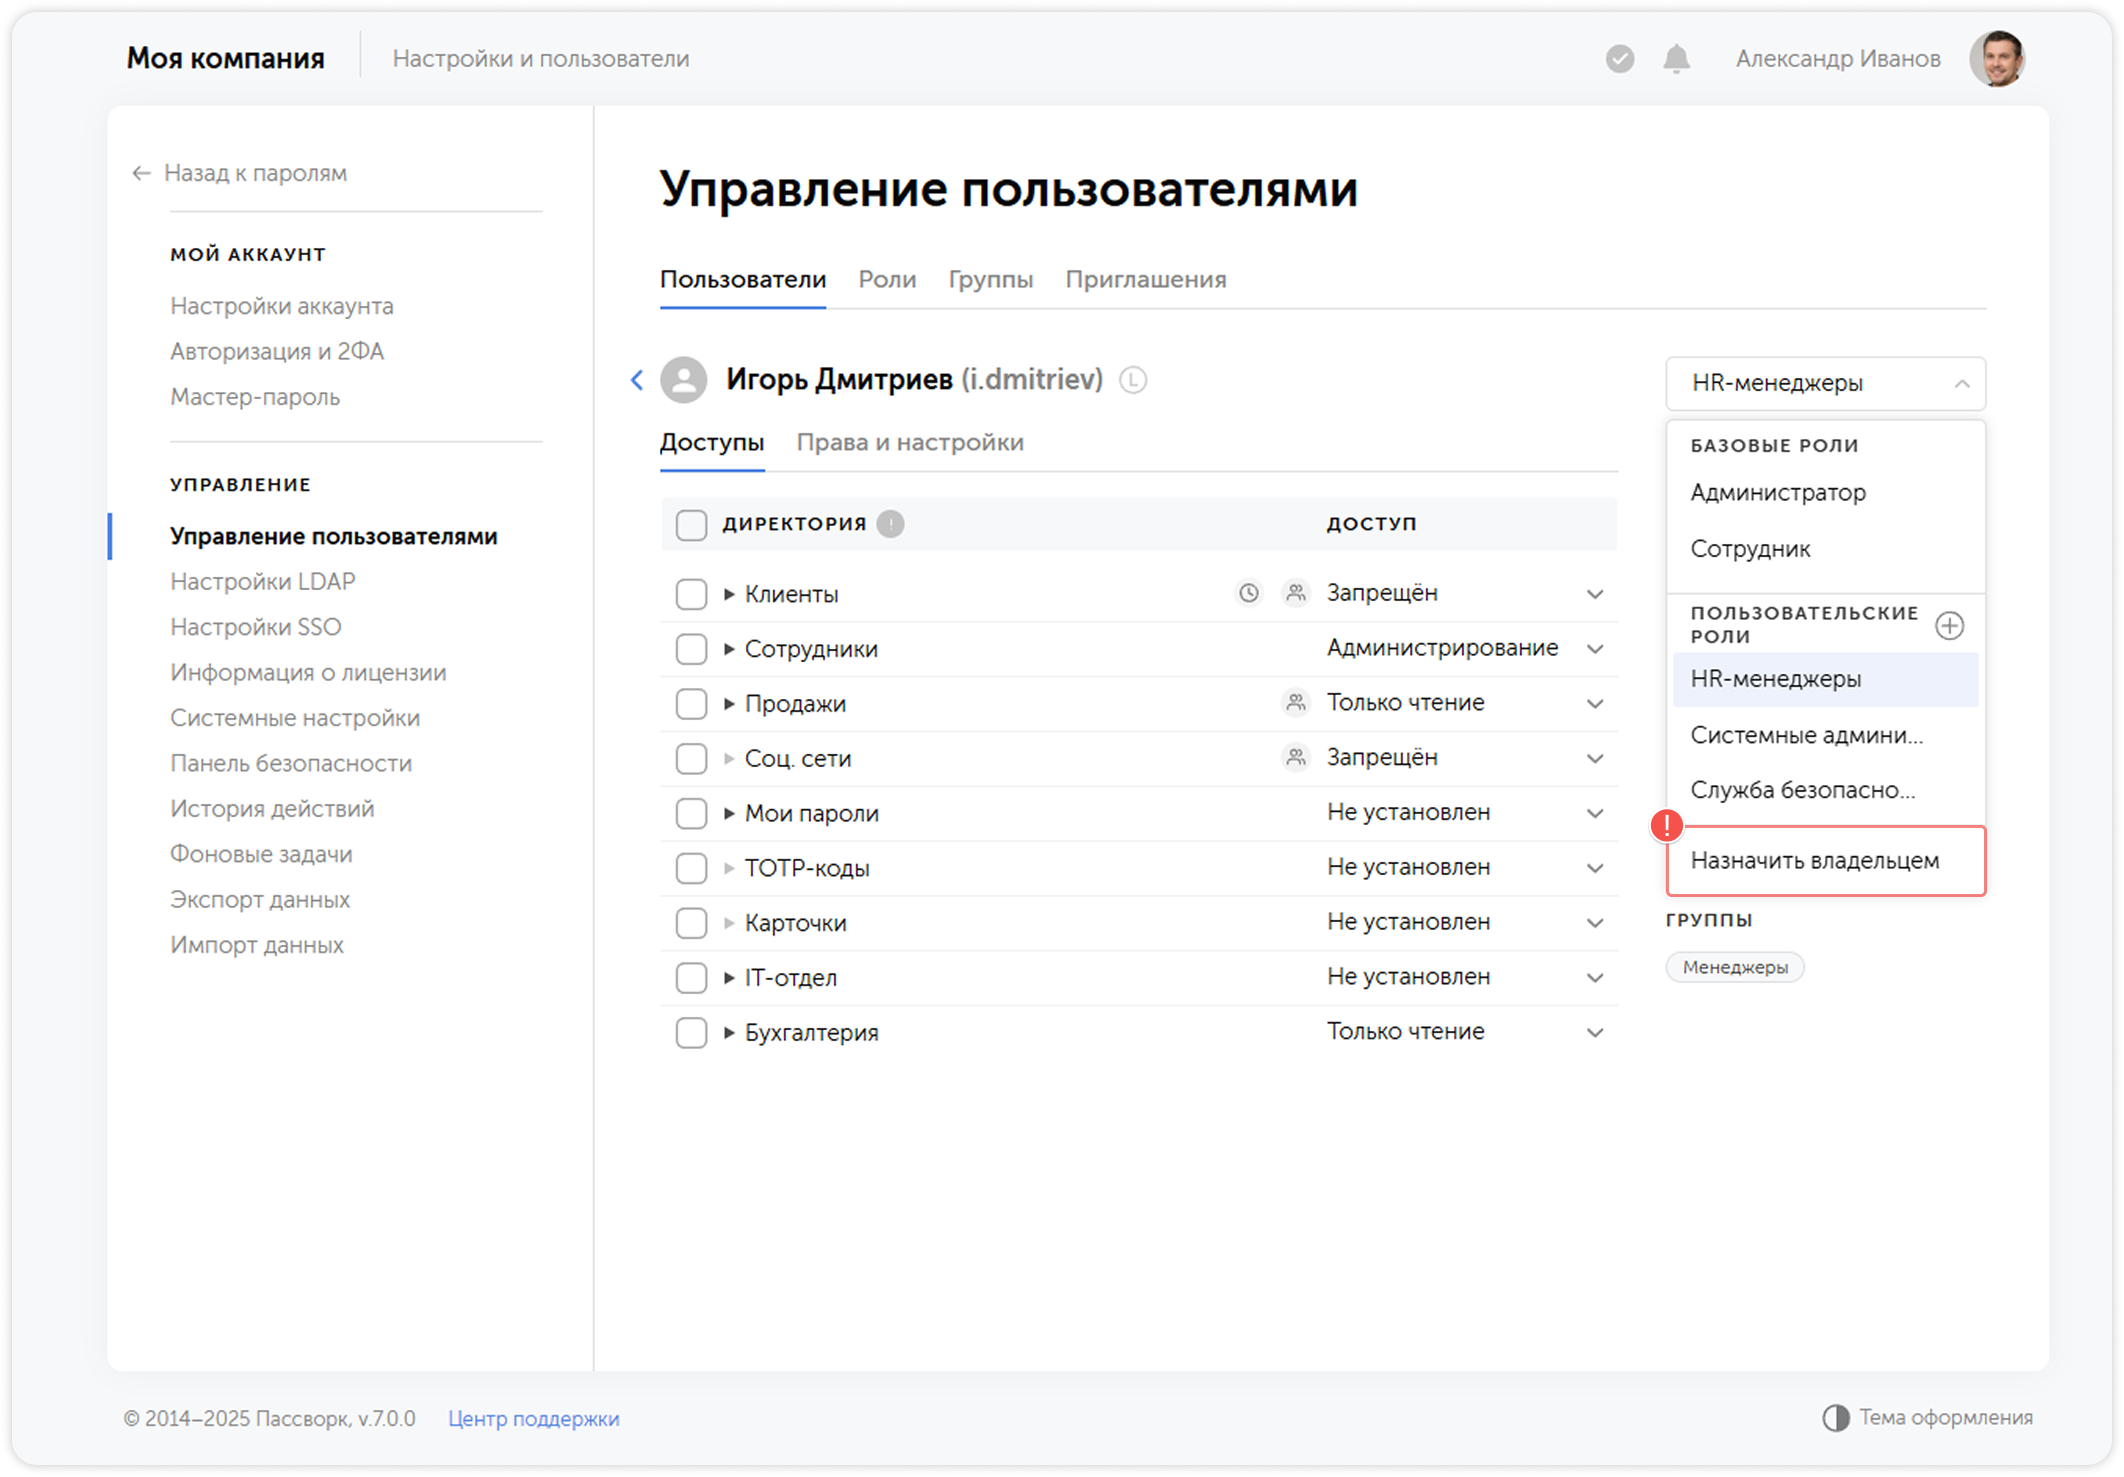
Task: Open Настройки аккаунта in sidebar
Action: click(282, 306)
